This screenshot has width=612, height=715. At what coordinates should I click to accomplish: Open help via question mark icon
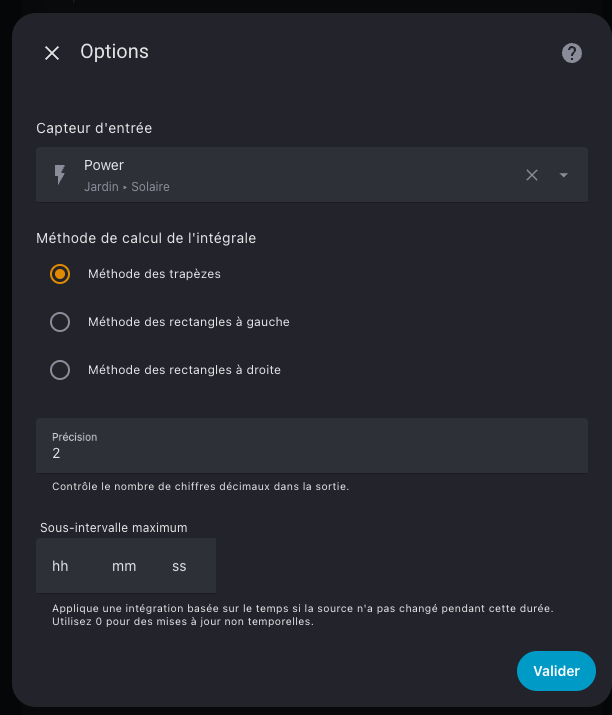571,53
